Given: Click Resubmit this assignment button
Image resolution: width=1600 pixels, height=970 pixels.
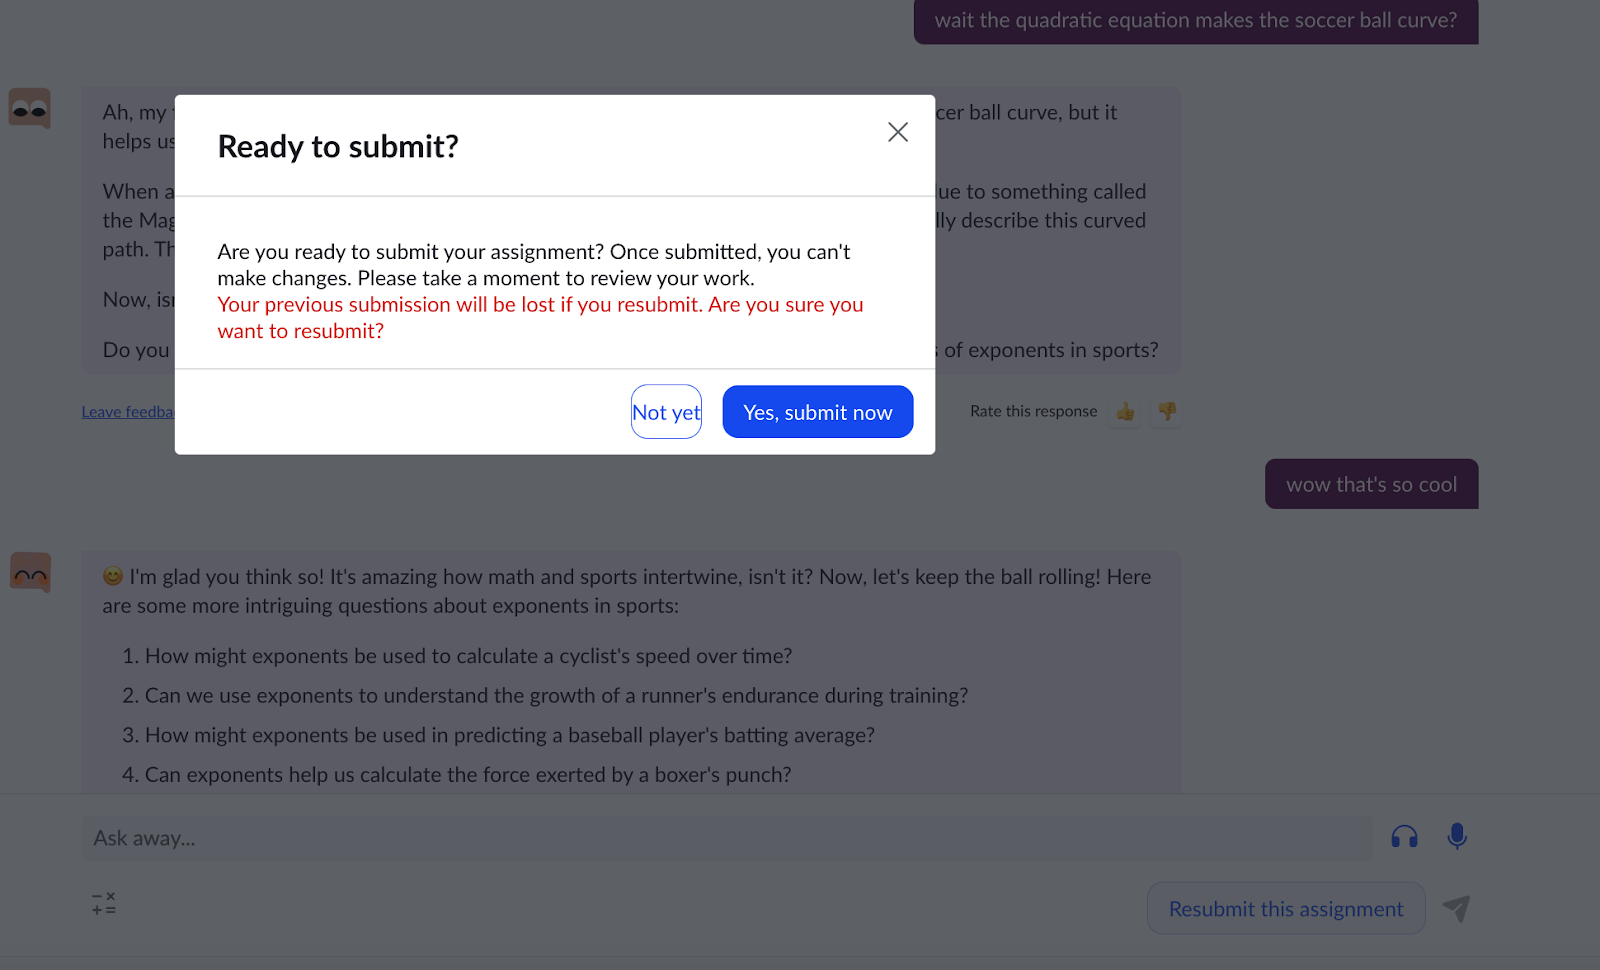Looking at the screenshot, I should pyautogui.click(x=1286, y=908).
